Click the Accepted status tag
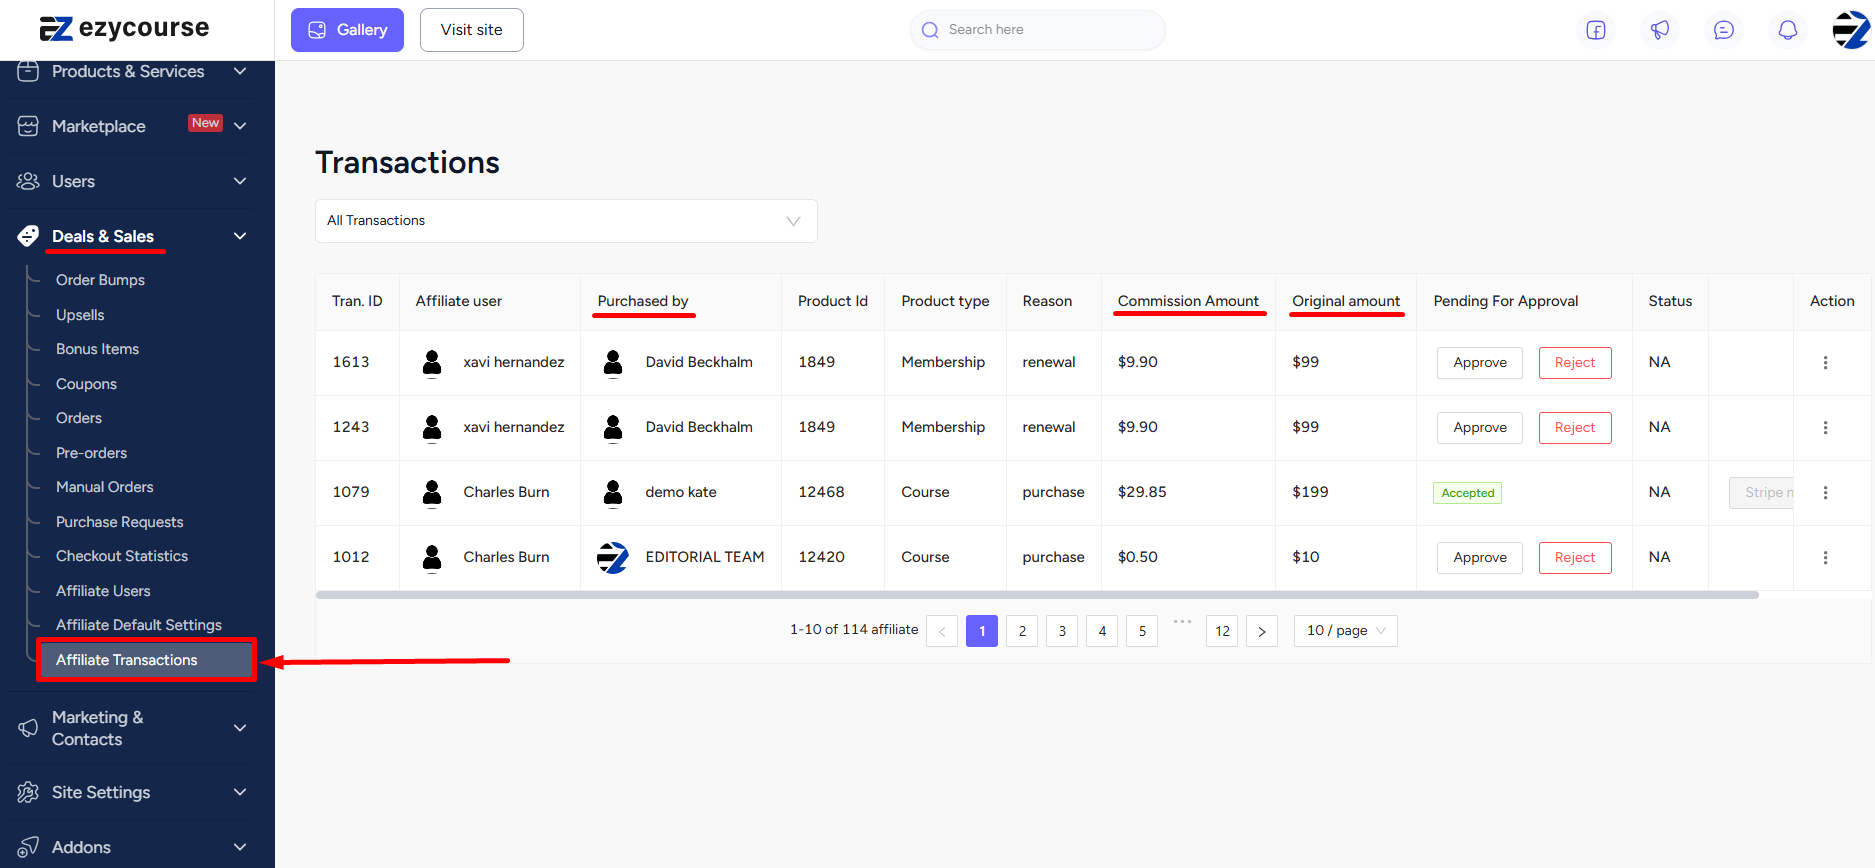Image resolution: width=1875 pixels, height=868 pixels. coord(1467,493)
